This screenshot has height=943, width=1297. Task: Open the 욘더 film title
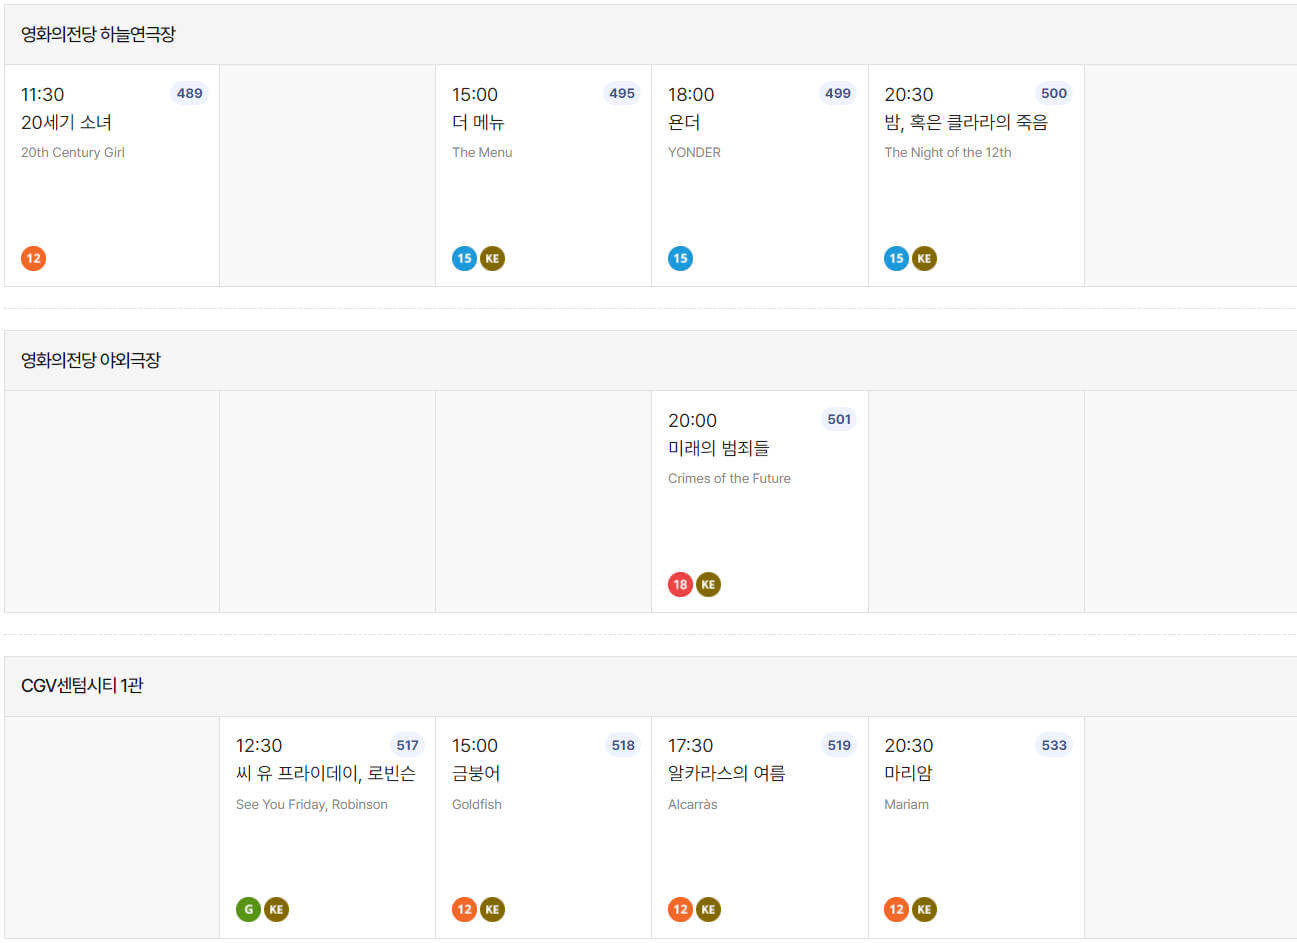(x=684, y=122)
